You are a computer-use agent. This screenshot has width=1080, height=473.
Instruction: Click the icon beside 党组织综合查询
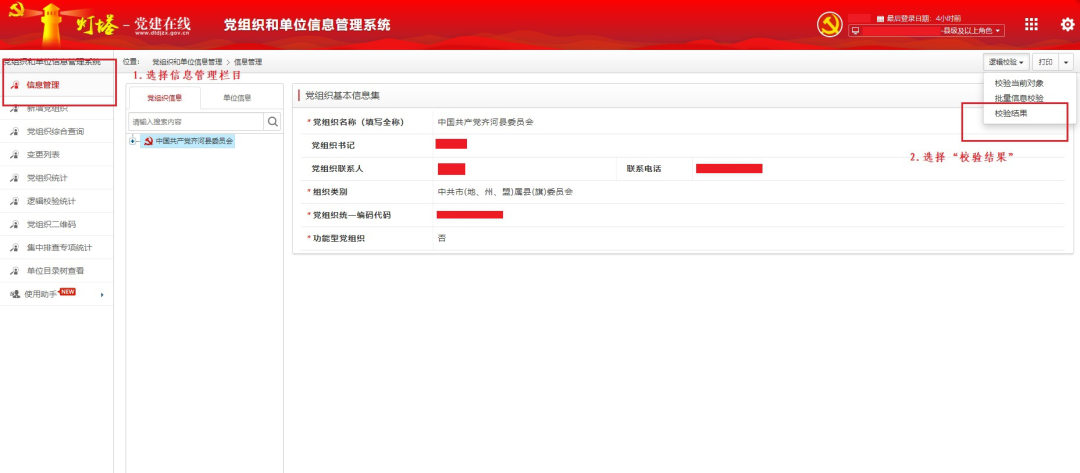(x=14, y=132)
